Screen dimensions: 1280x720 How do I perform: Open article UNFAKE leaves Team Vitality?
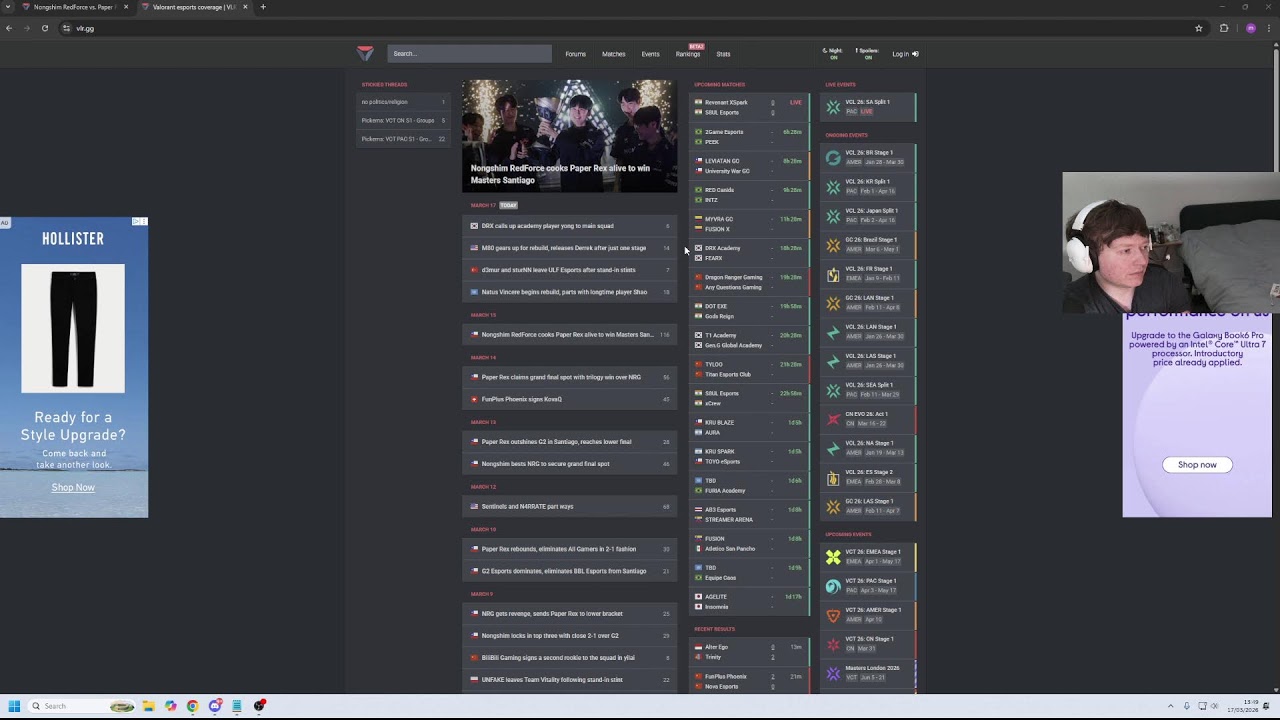[x=570, y=680]
